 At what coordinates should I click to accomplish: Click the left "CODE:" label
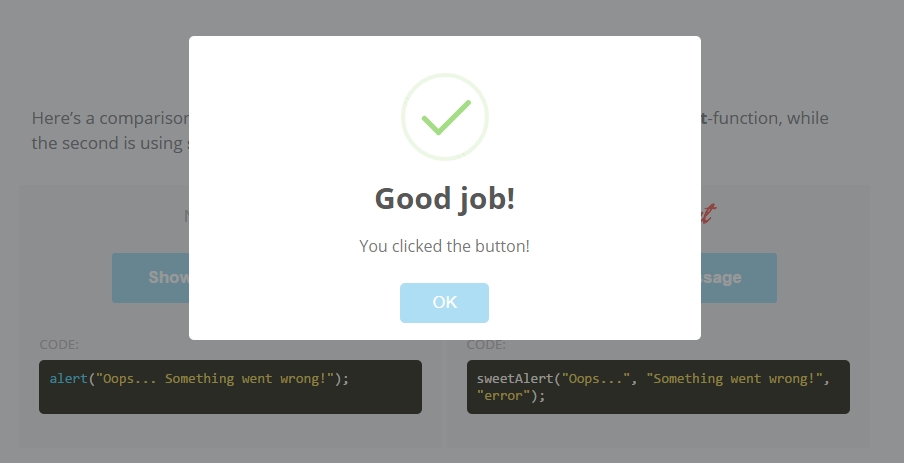pyautogui.click(x=59, y=345)
